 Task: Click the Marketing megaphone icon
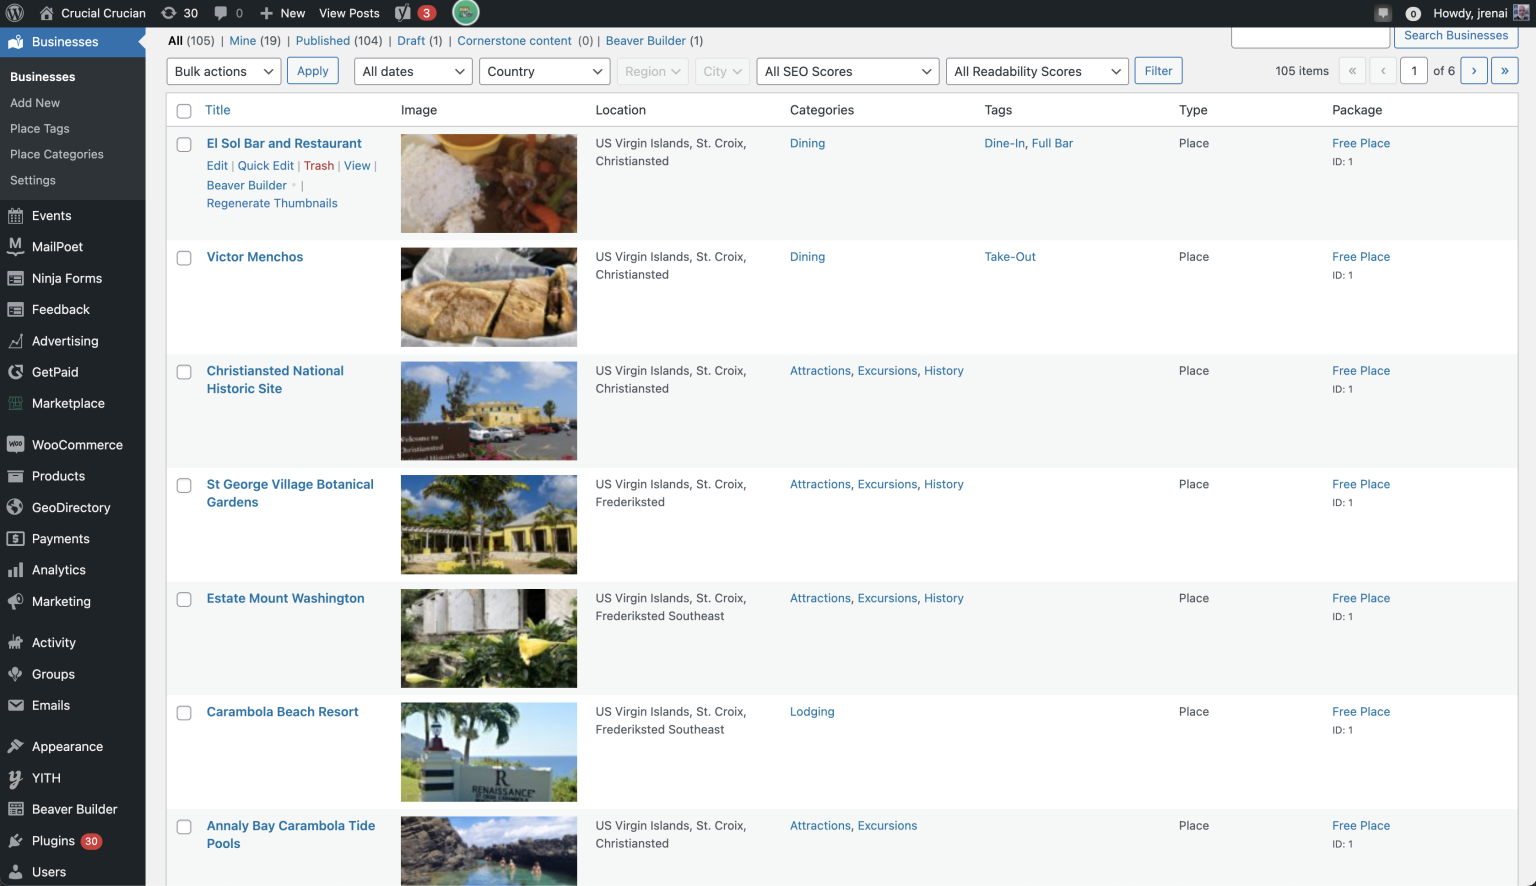pos(15,602)
